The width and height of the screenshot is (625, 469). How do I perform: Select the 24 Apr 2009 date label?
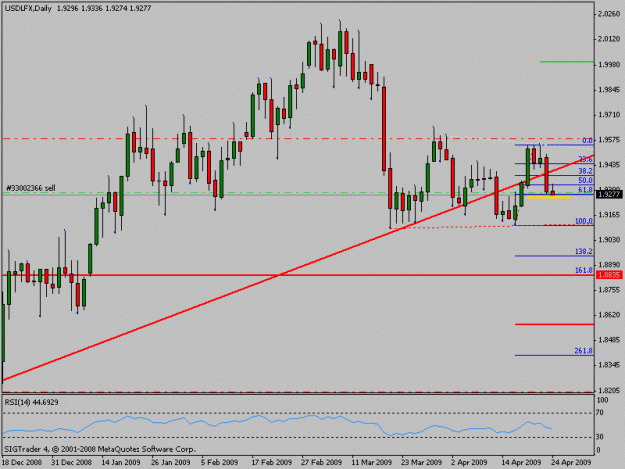[x=571, y=463]
